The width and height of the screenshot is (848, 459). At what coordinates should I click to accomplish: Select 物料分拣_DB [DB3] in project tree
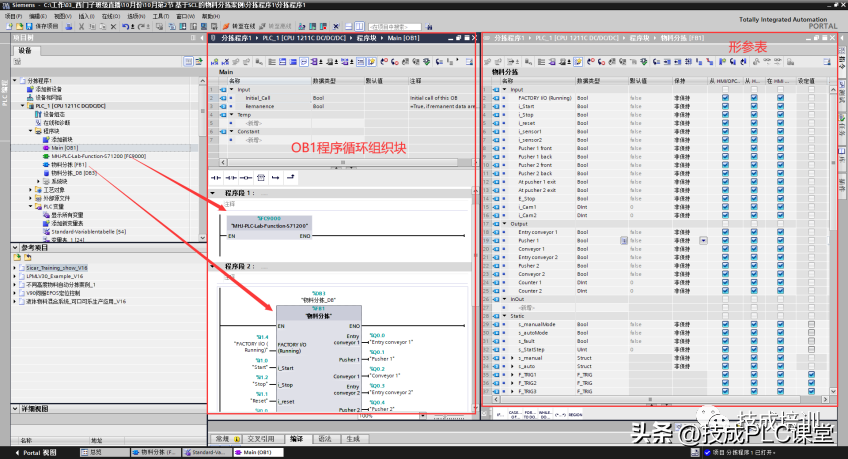[74, 173]
